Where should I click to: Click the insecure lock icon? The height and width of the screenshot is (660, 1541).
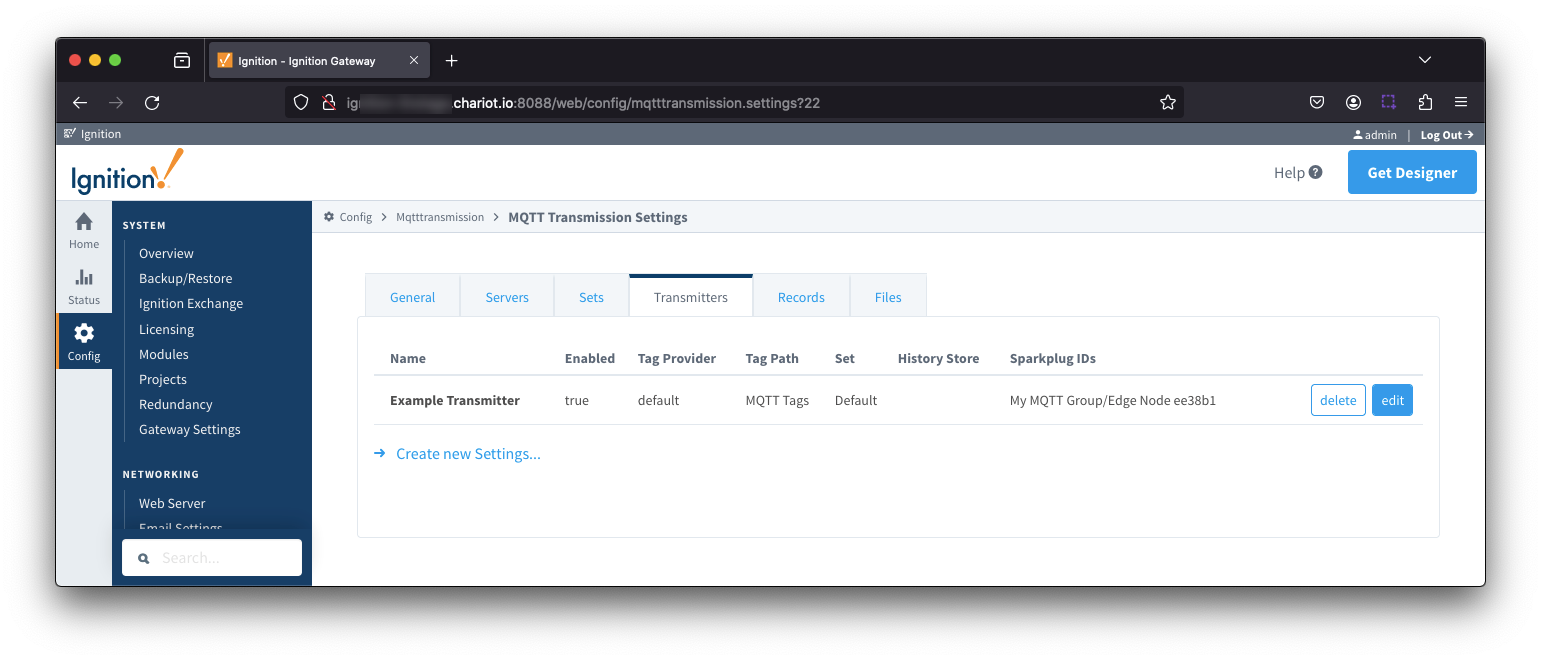coord(327,102)
